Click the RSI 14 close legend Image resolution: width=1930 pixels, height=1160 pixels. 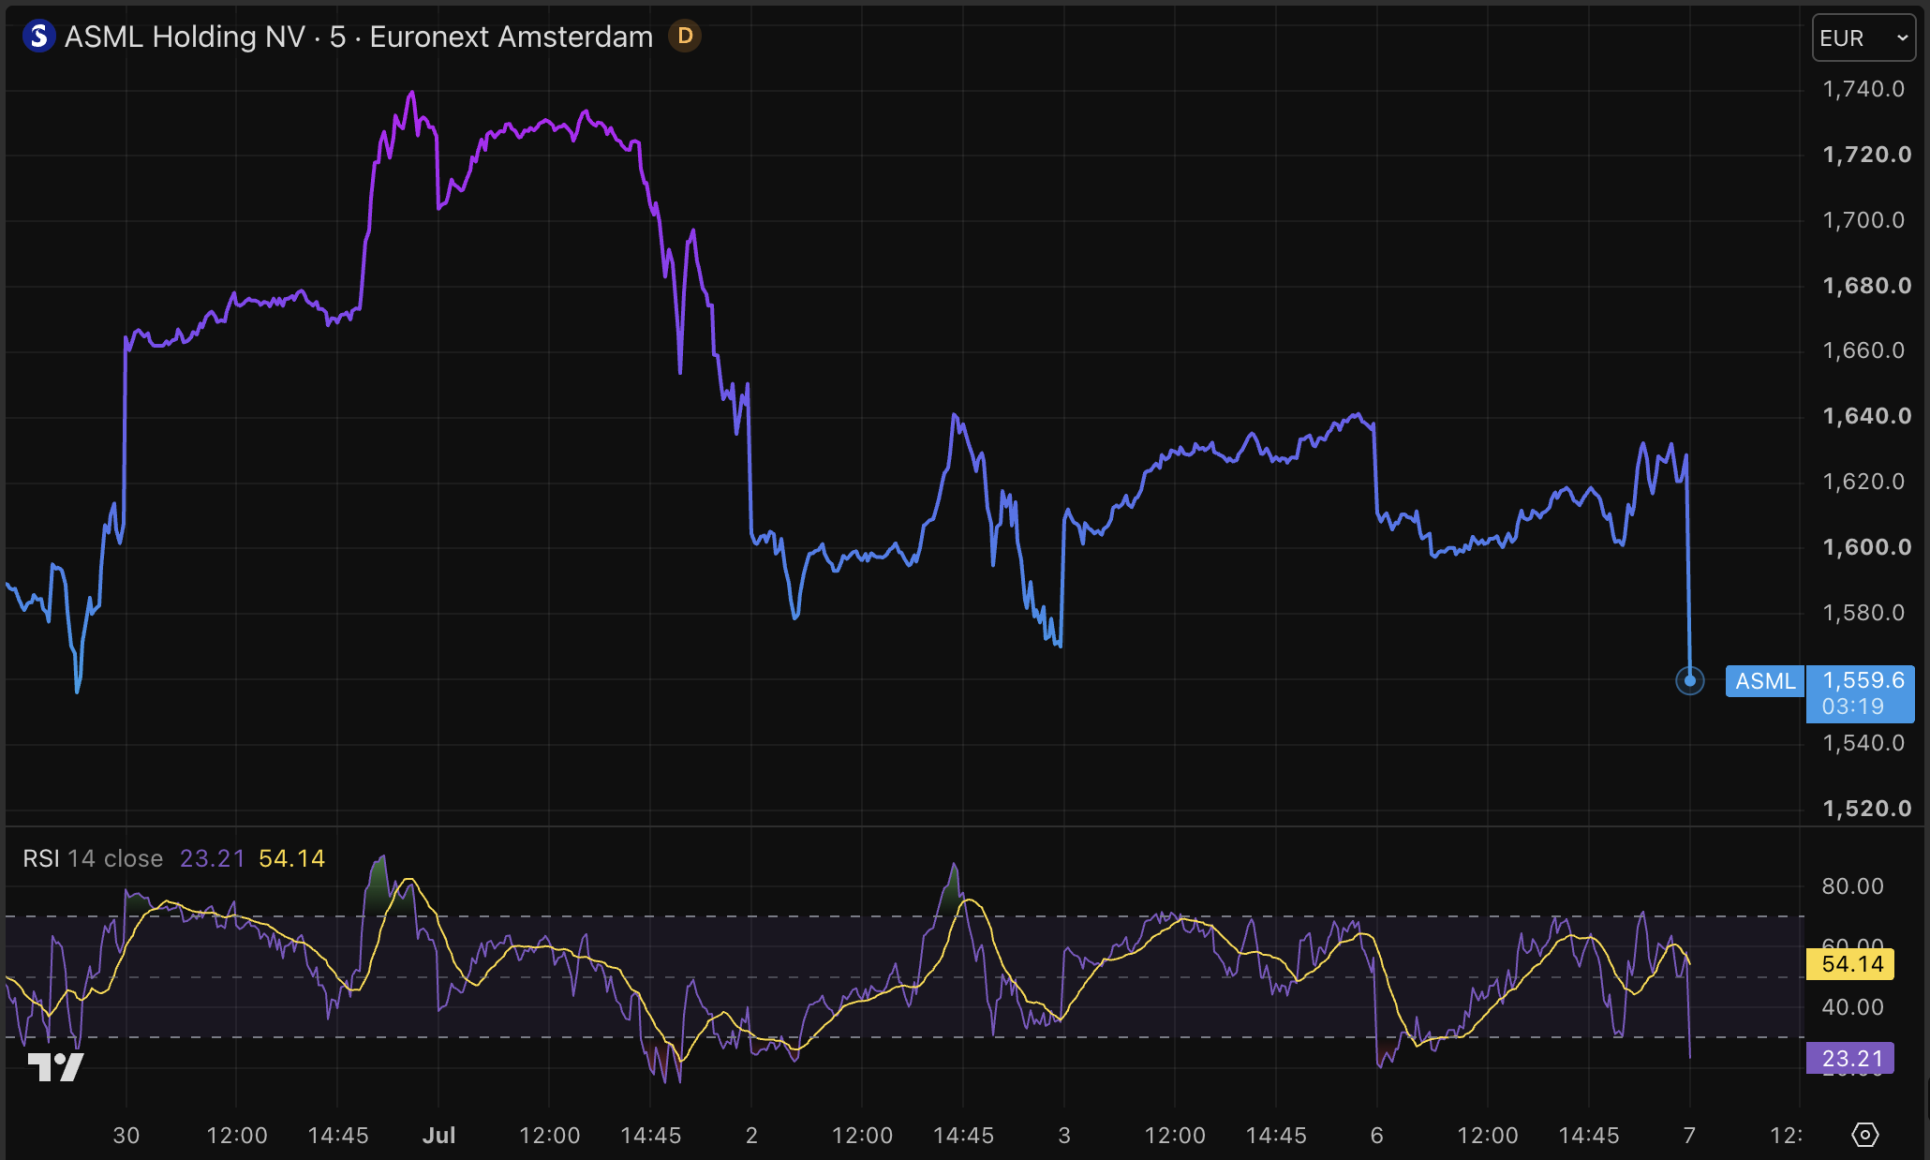[93, 859]
